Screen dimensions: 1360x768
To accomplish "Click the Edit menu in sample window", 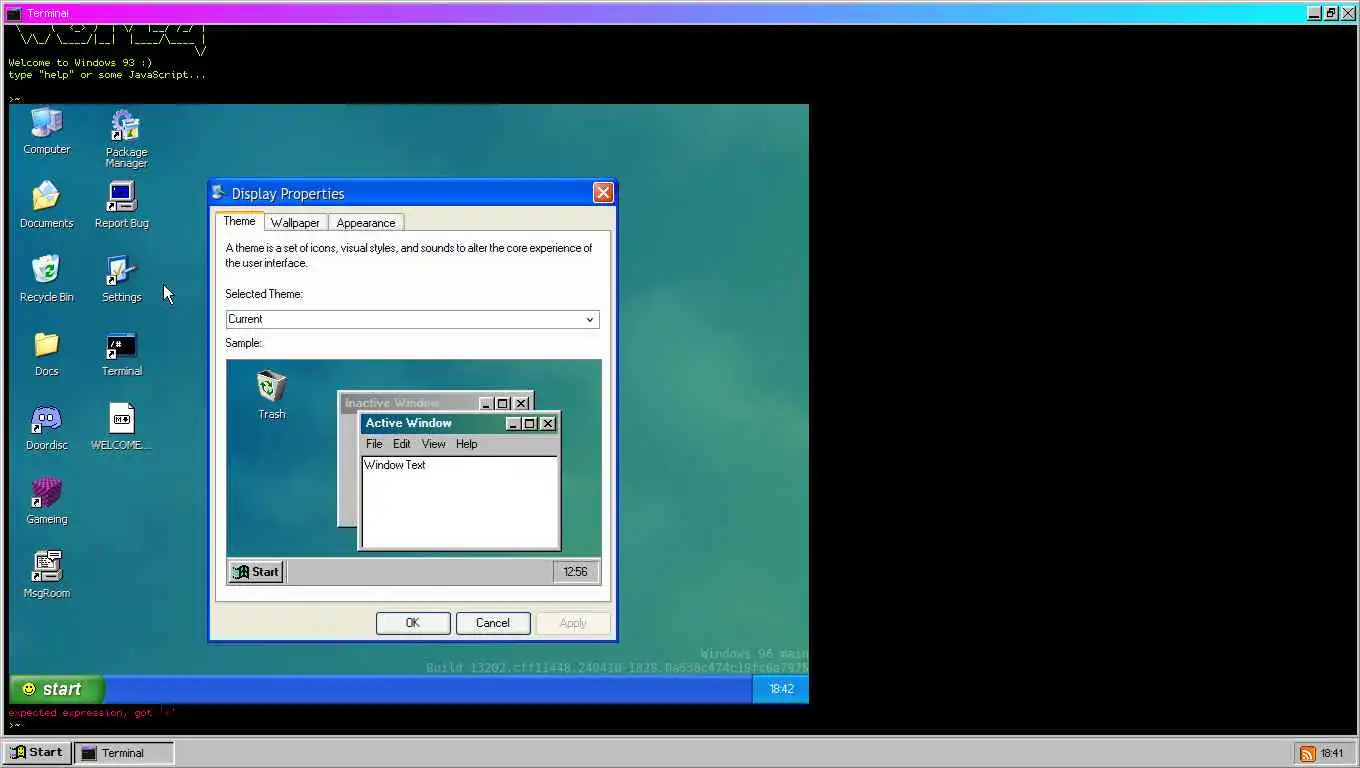I will tap(402, 444).
